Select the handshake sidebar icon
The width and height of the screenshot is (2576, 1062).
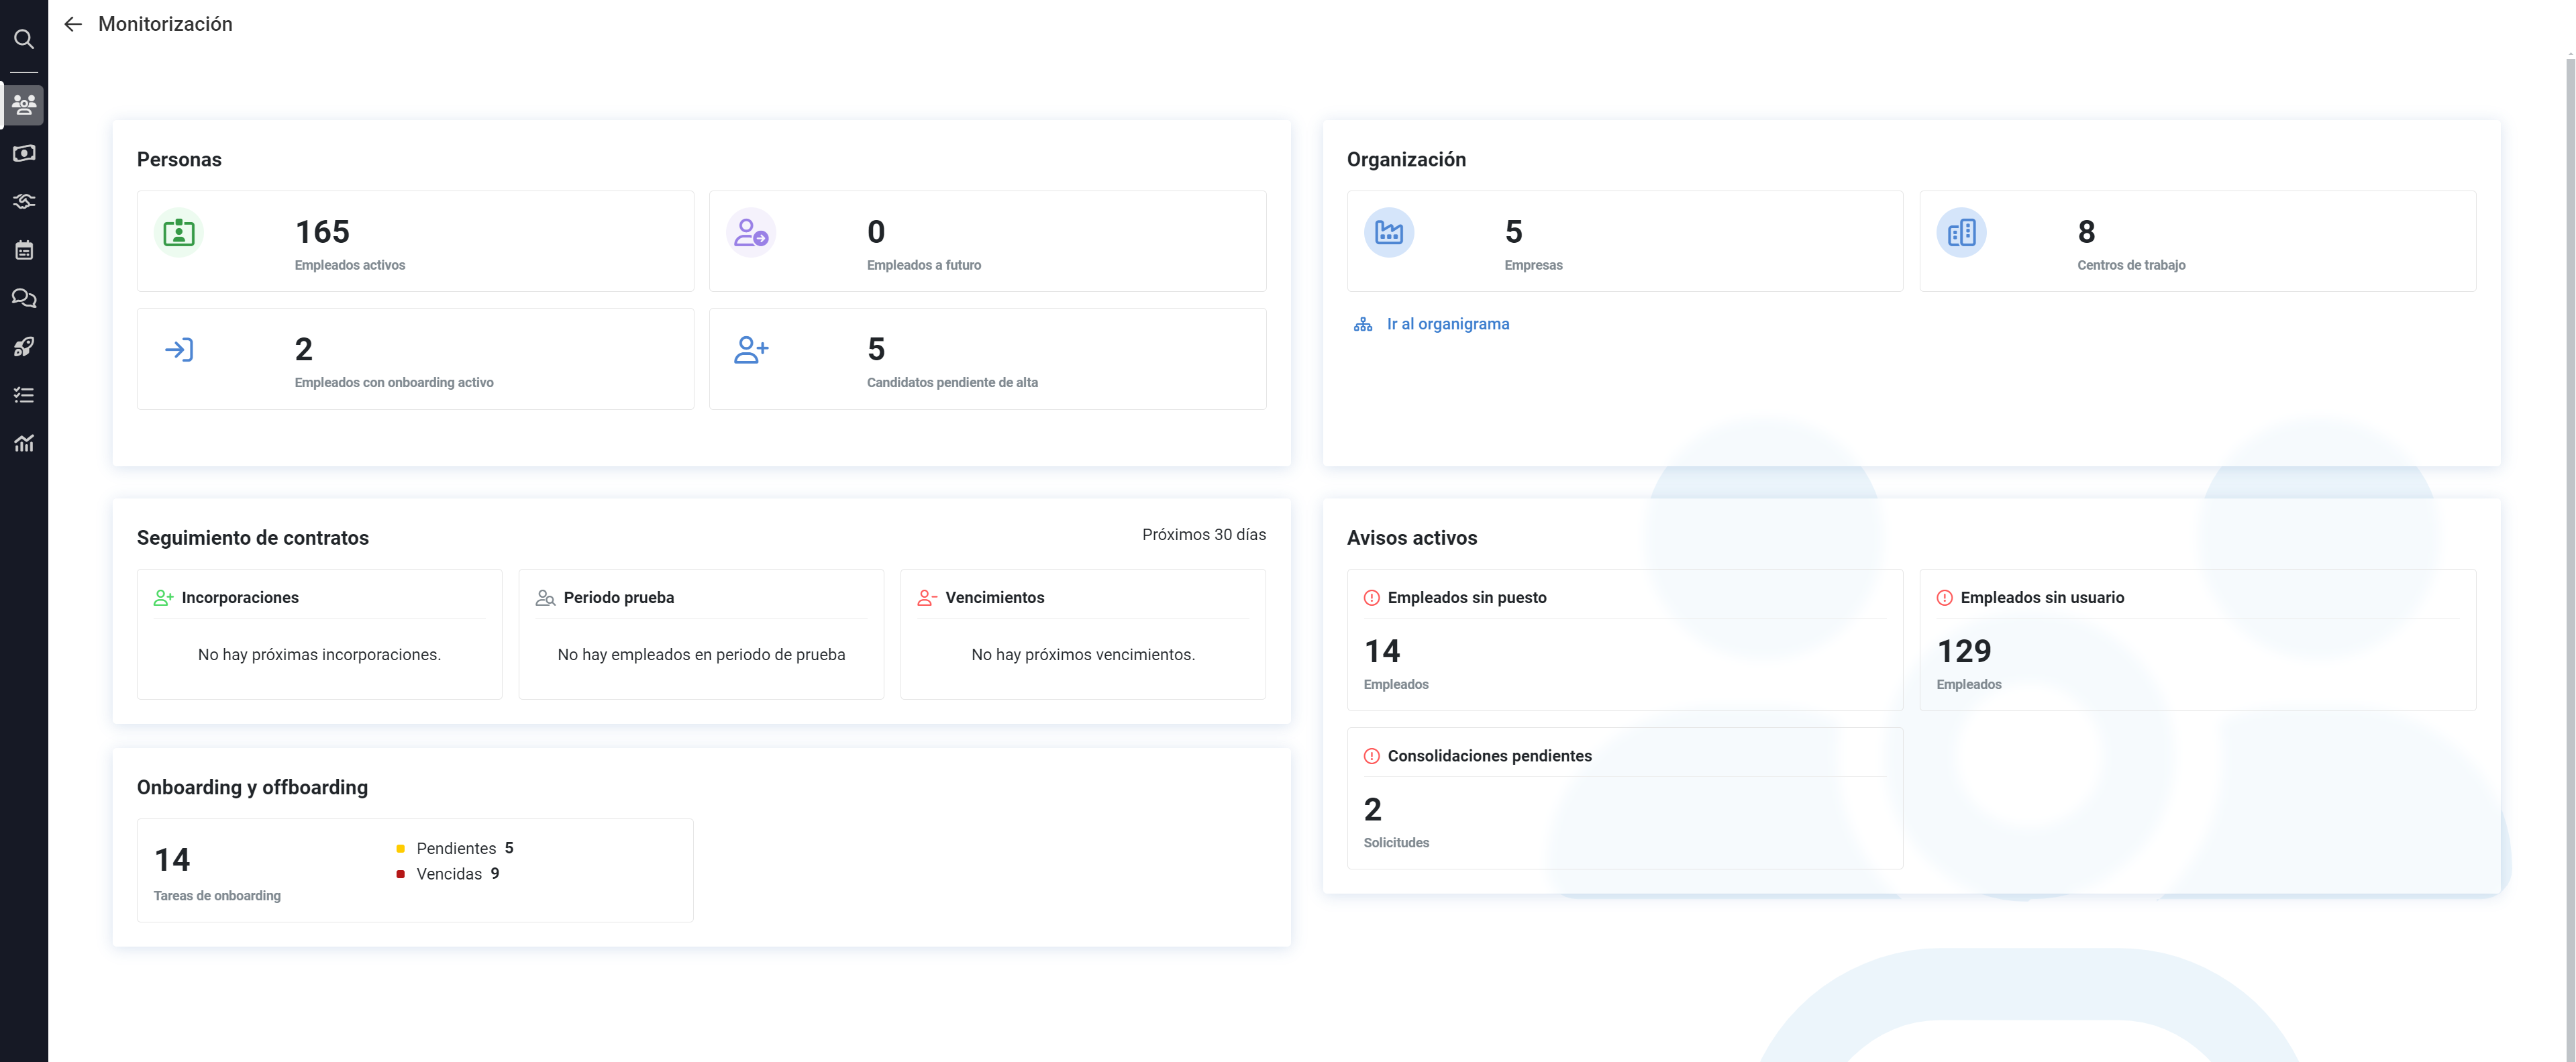click(x=24, y=201)
